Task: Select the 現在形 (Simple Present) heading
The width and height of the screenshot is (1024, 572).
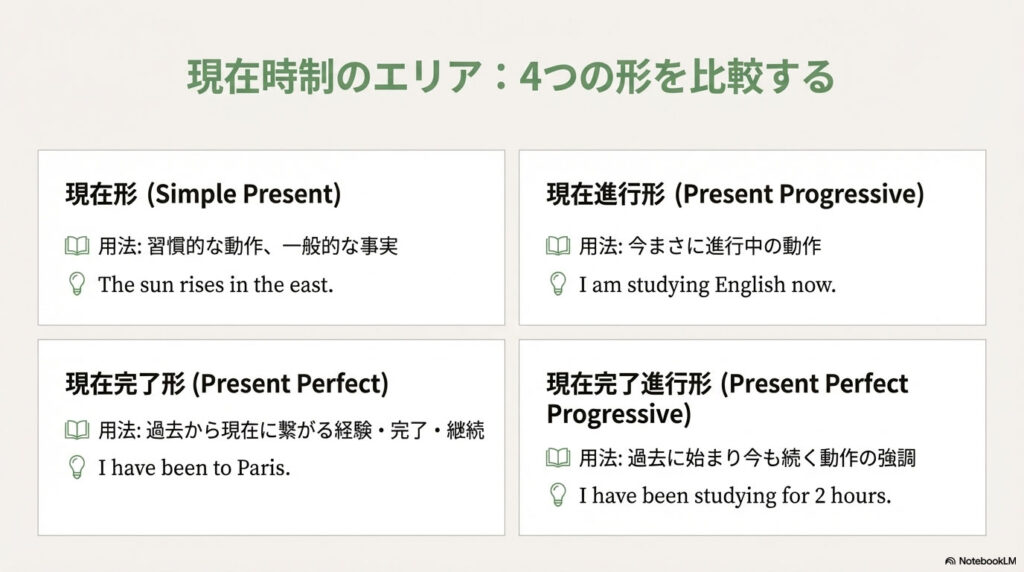Action: tap(203, 194)
